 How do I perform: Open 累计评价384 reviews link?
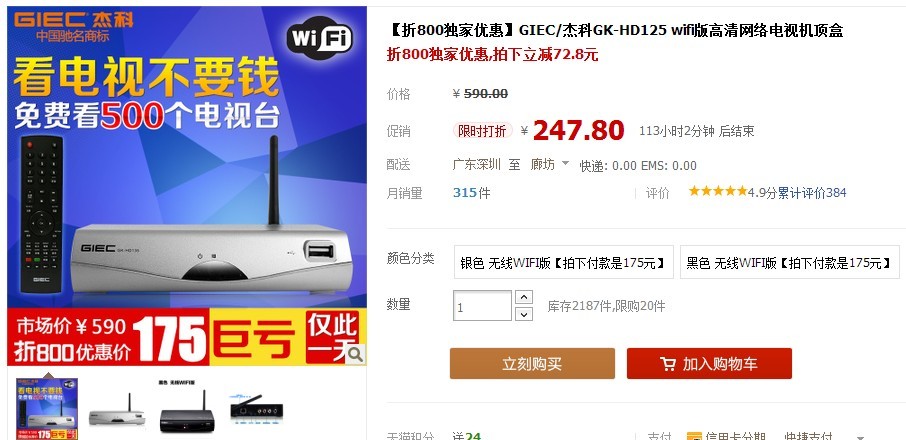tap(811, 192)
